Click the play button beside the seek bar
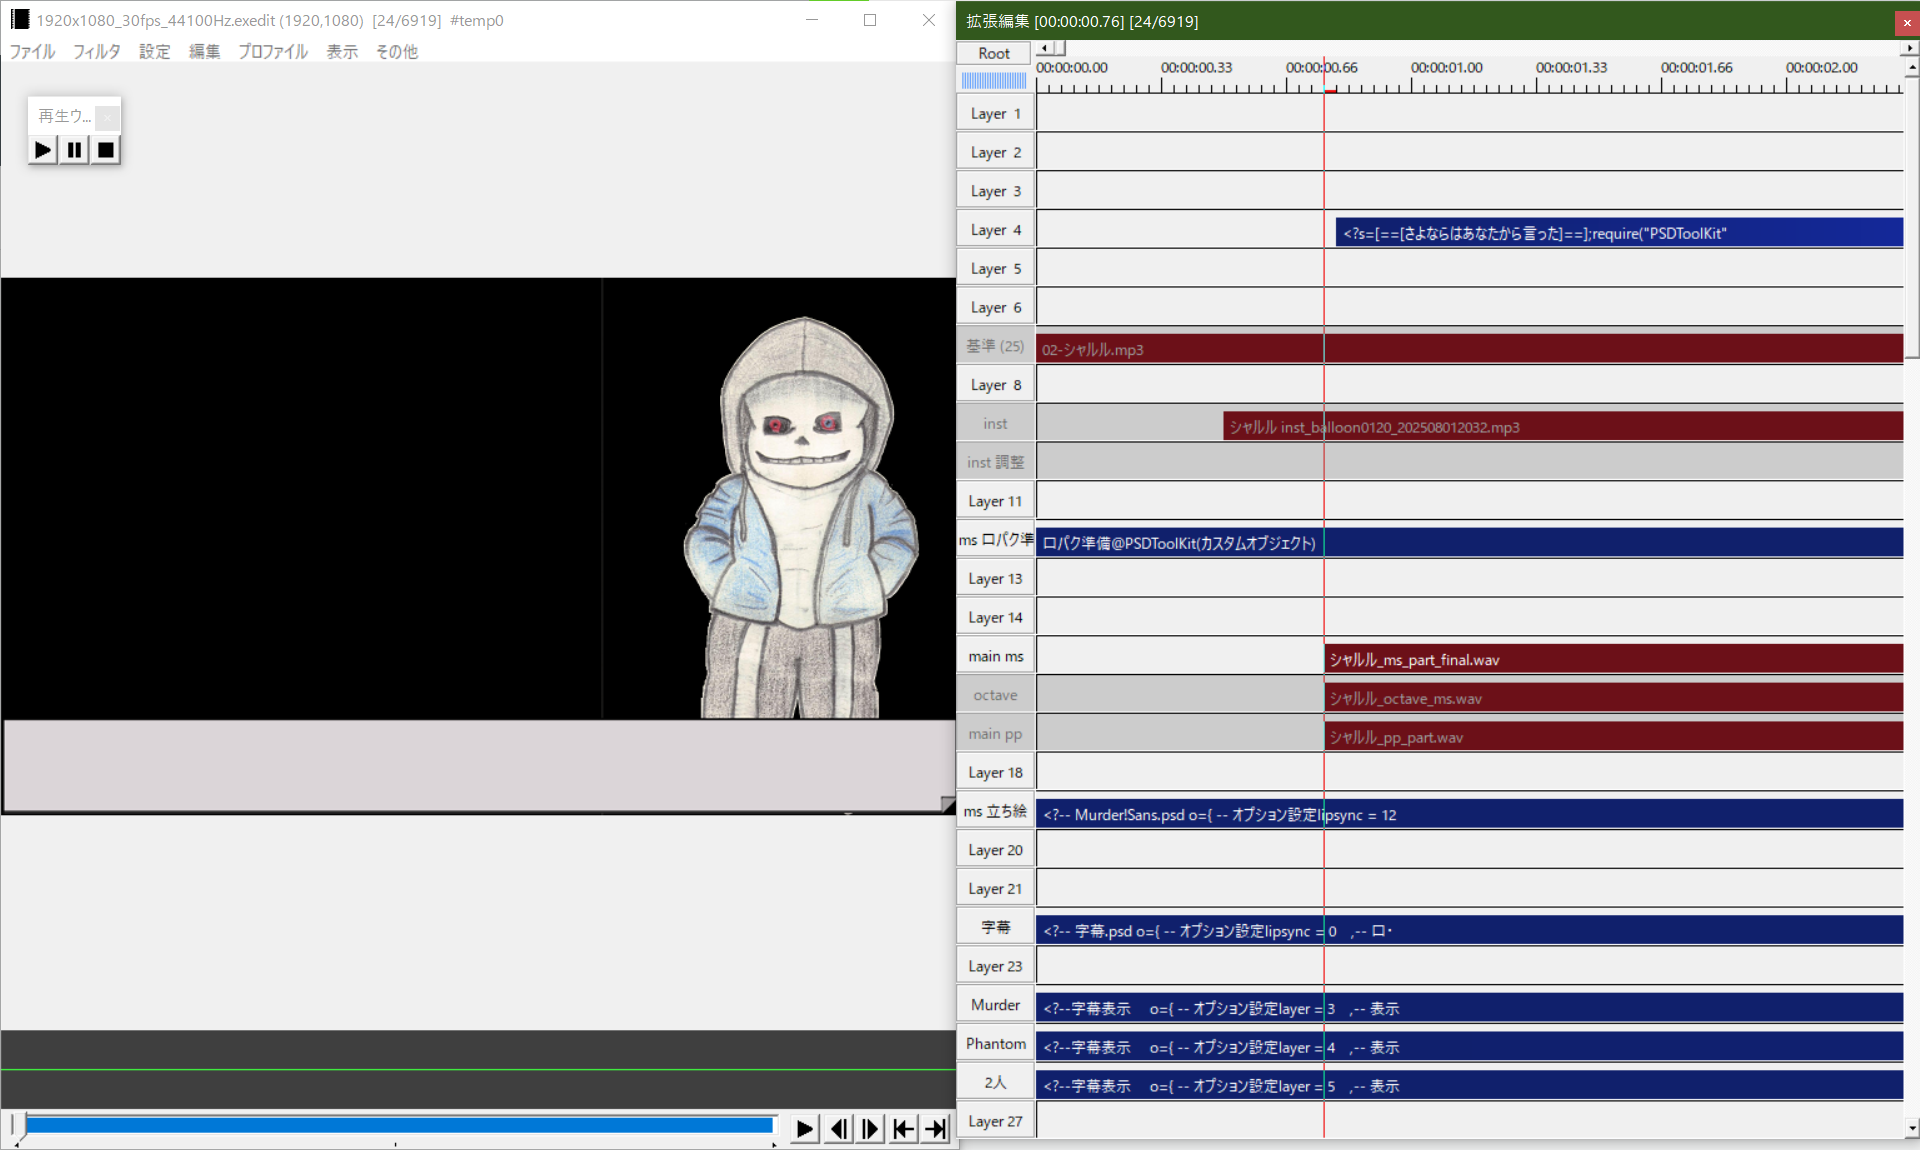1920x1150 pixels. click(x=804, y=1129)
